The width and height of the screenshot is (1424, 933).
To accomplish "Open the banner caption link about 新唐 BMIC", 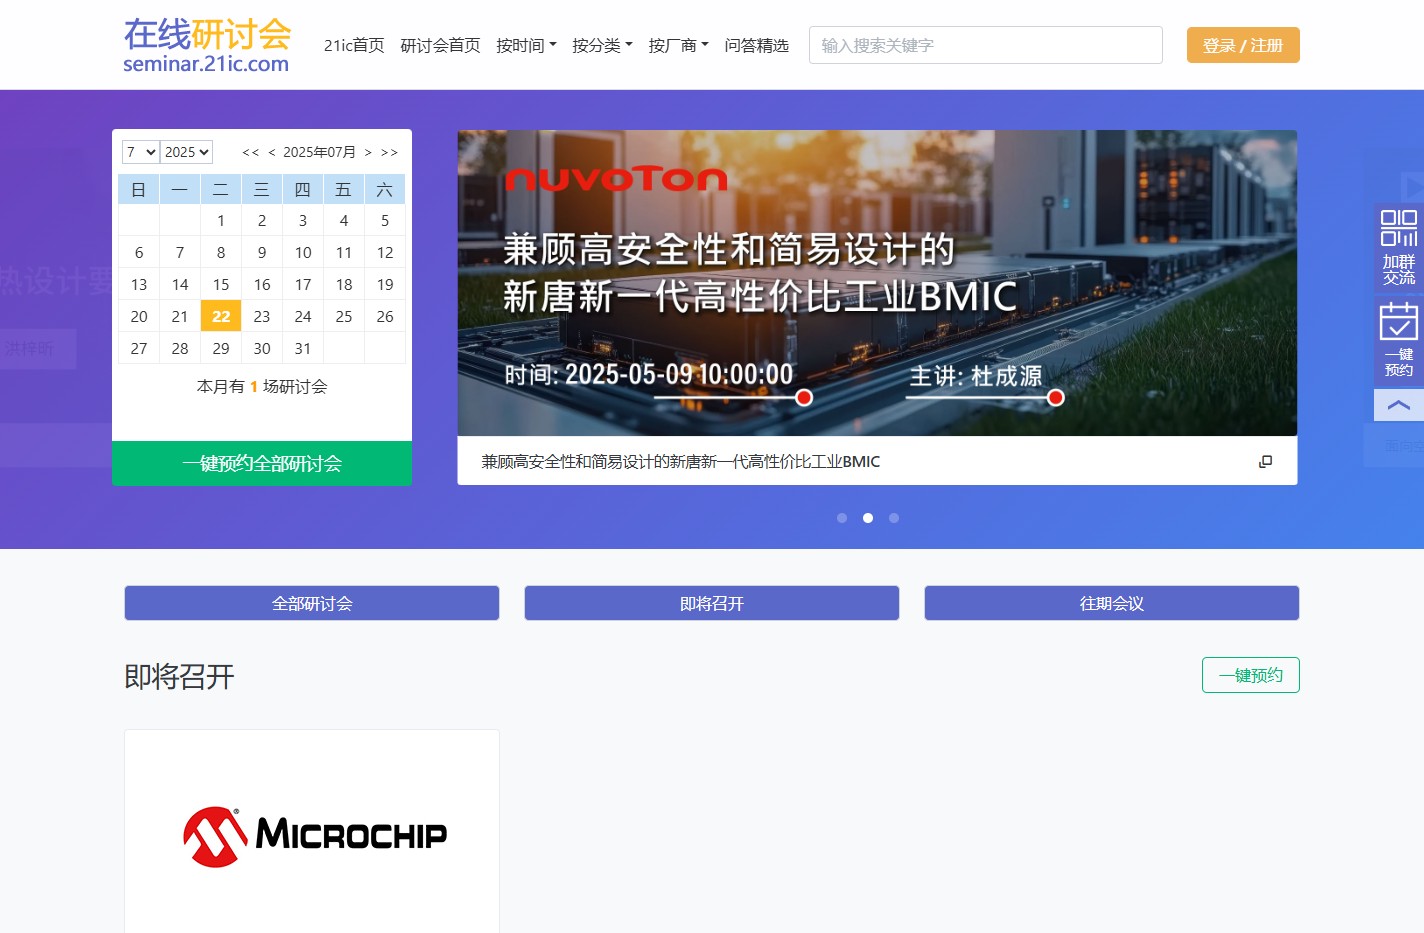I will 680,461.
